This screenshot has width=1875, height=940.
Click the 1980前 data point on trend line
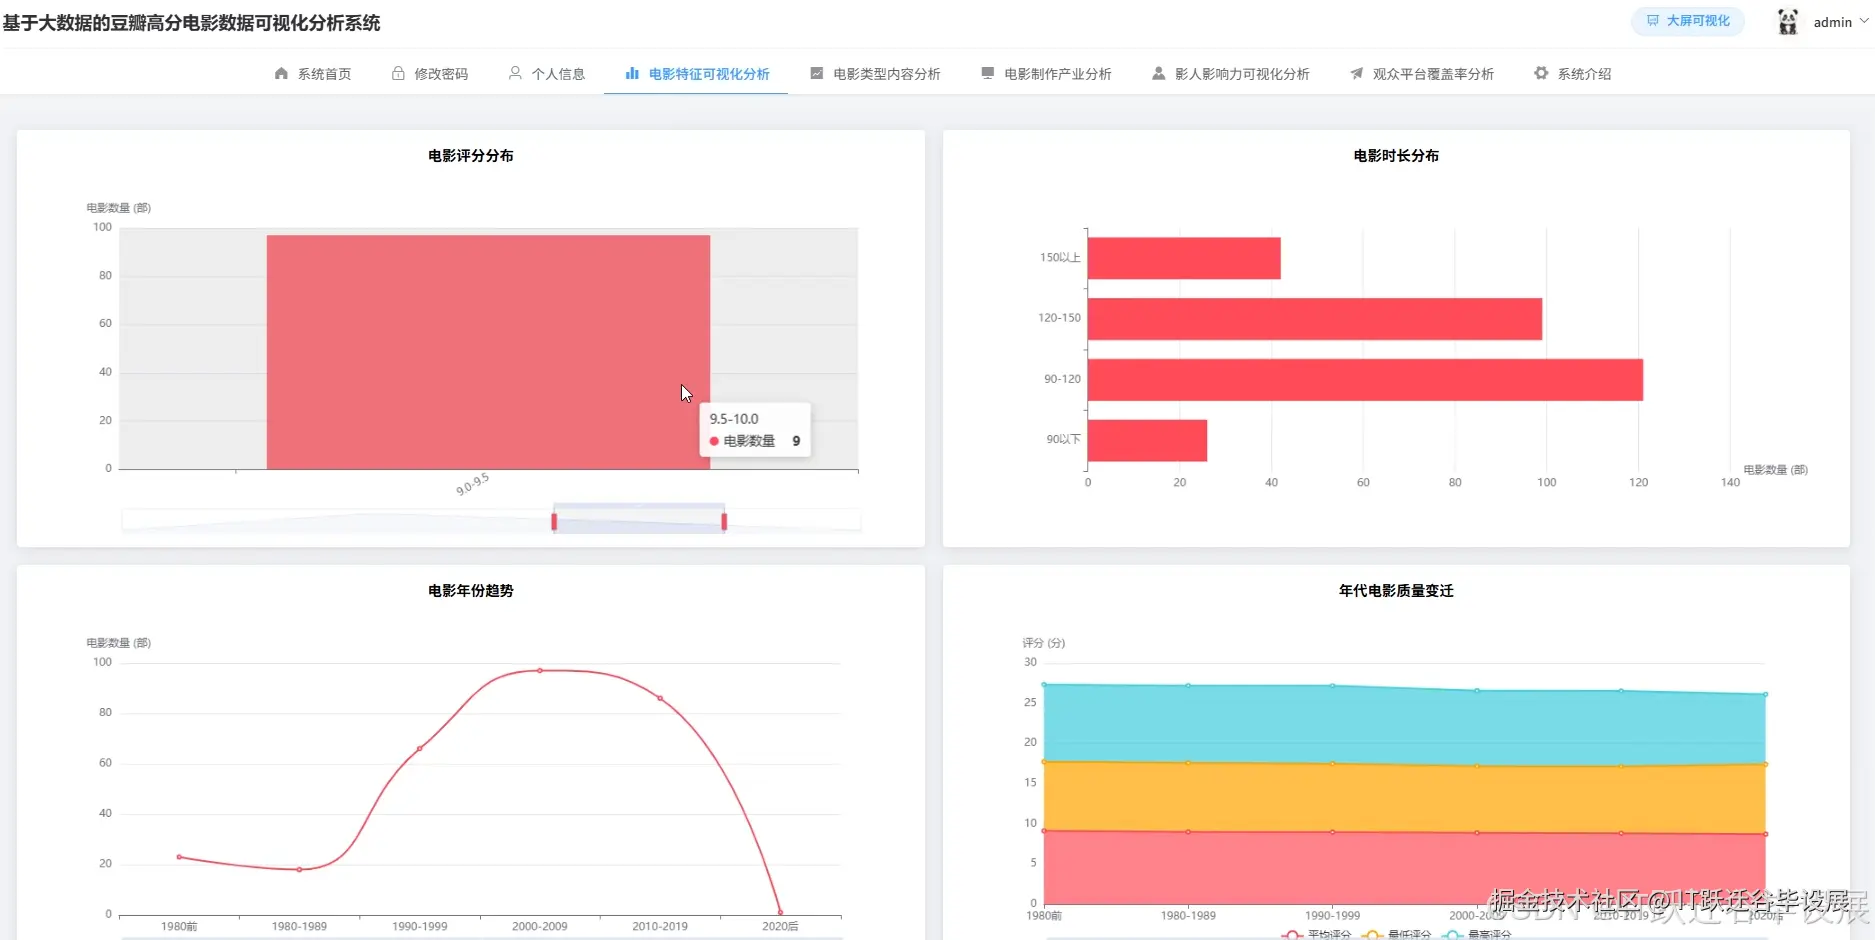[x=179, y=856]
